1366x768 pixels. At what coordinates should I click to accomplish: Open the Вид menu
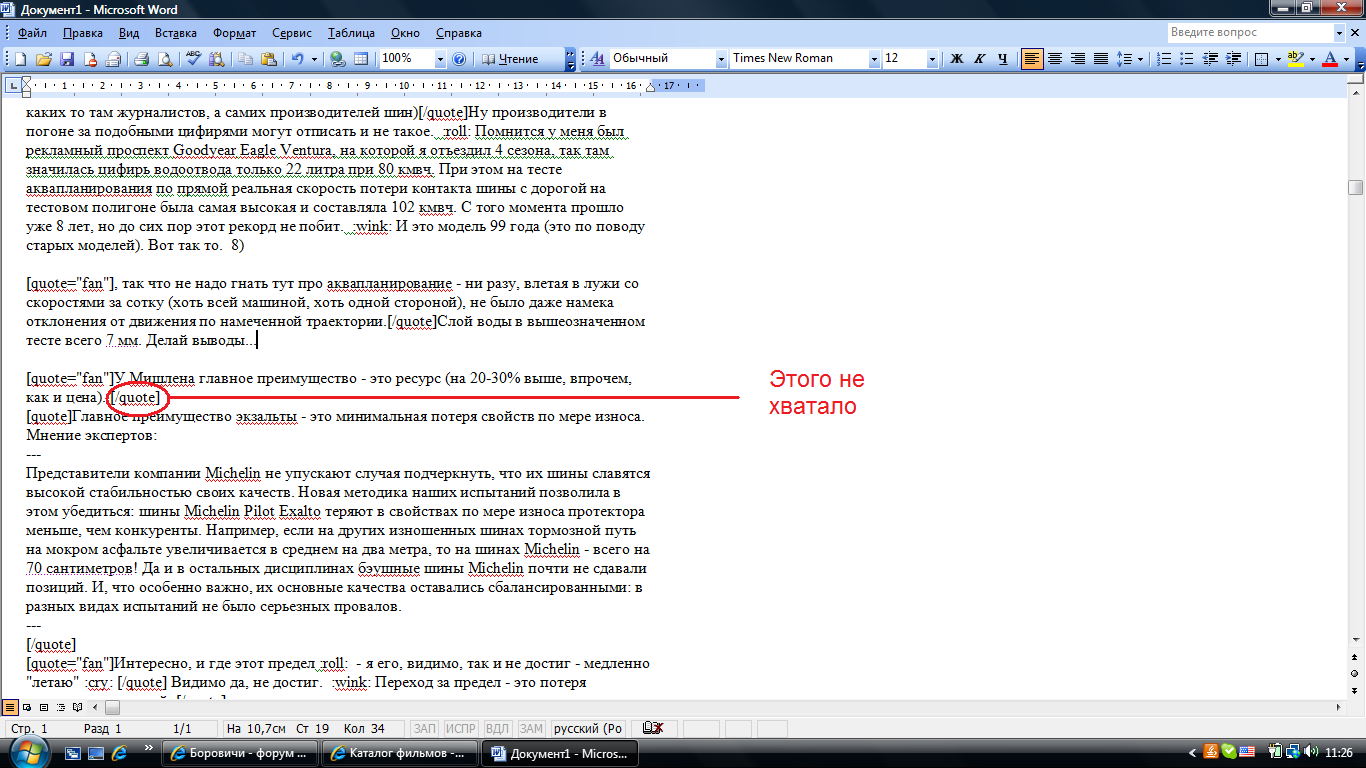130,33
